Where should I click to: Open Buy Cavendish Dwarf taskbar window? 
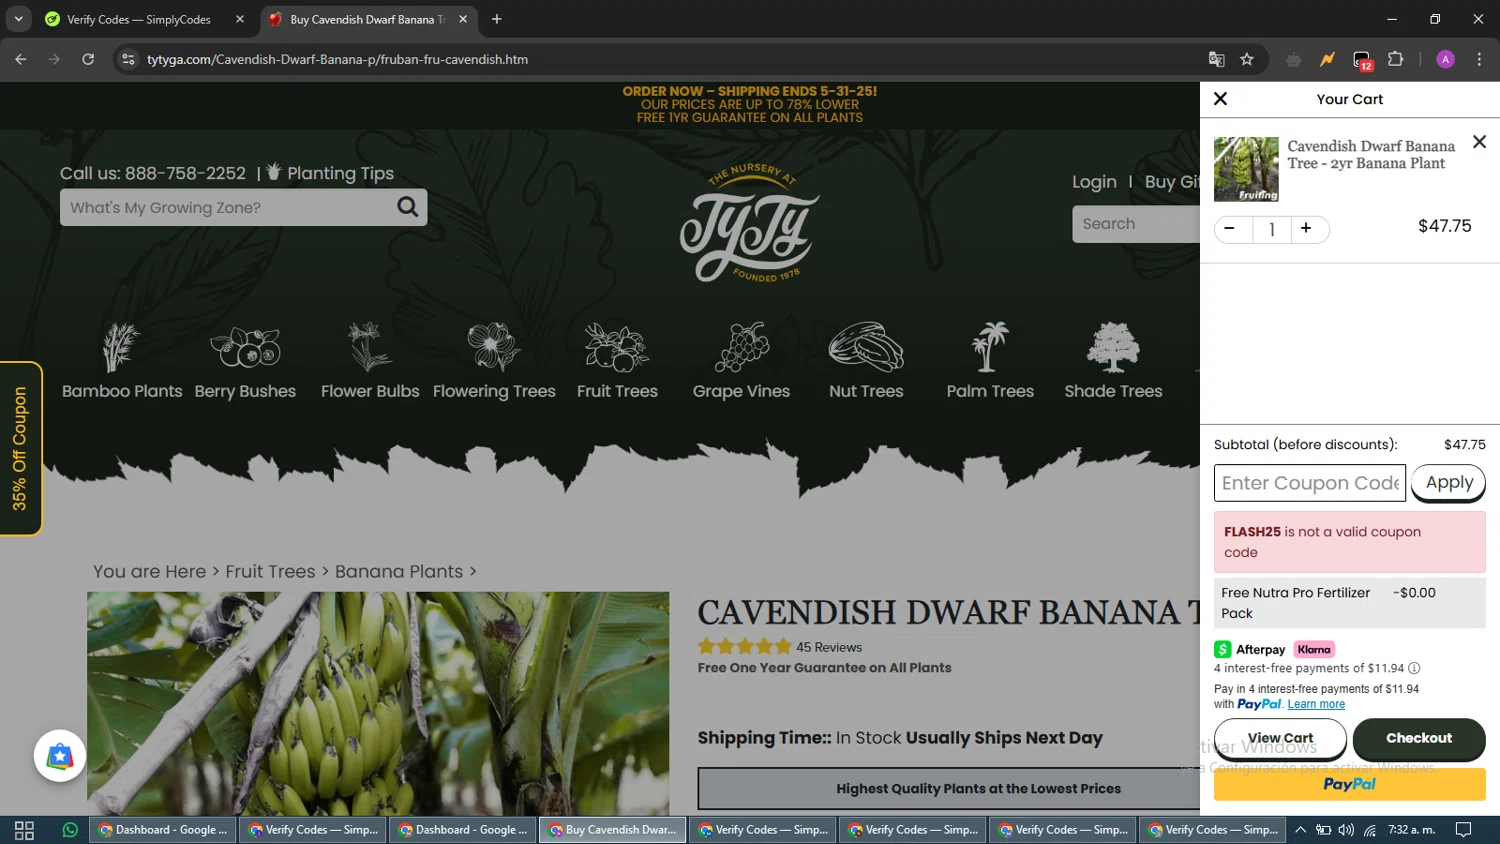tap(613, 830)
